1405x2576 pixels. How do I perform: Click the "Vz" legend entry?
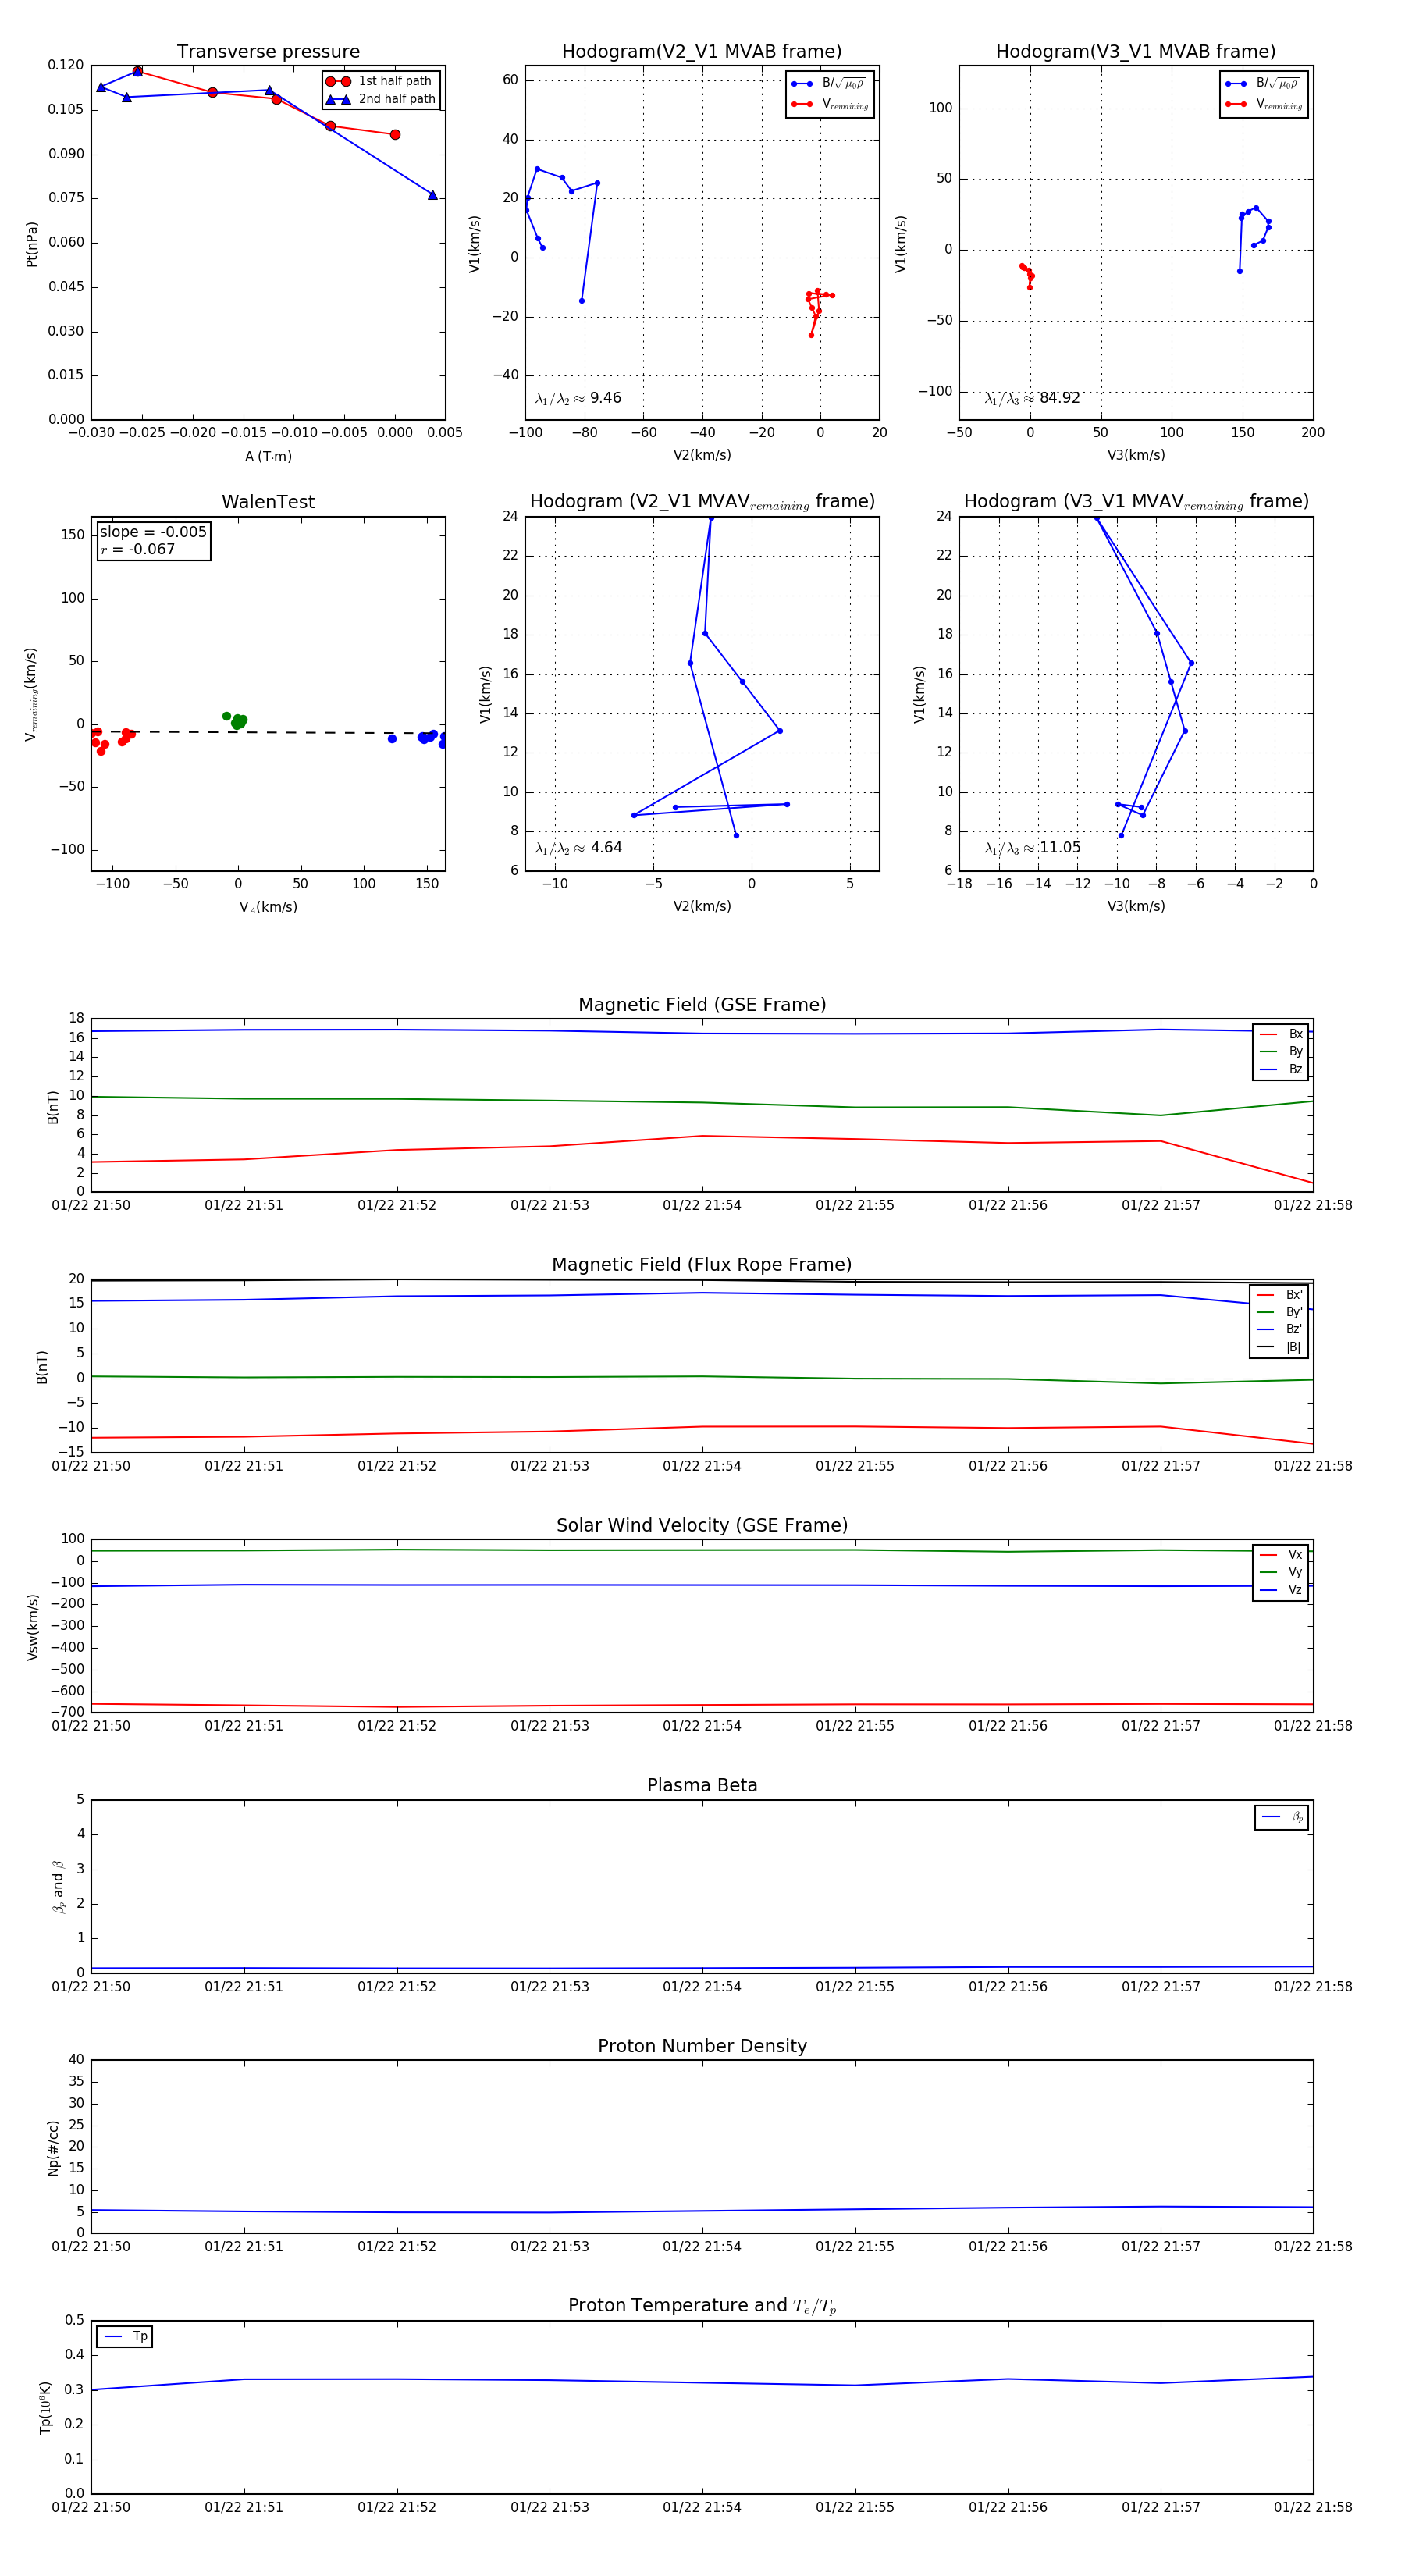[1281, 1589]
